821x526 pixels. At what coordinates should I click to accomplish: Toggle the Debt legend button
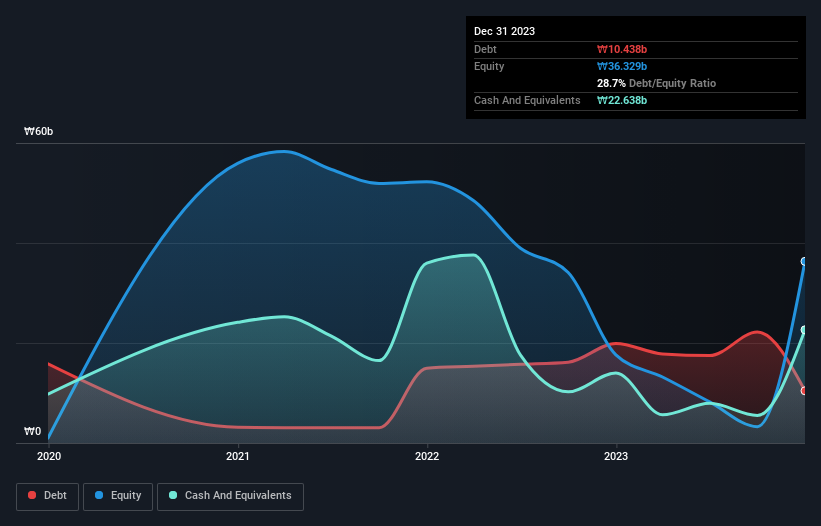pyautogui.click(x=47, y=496)
